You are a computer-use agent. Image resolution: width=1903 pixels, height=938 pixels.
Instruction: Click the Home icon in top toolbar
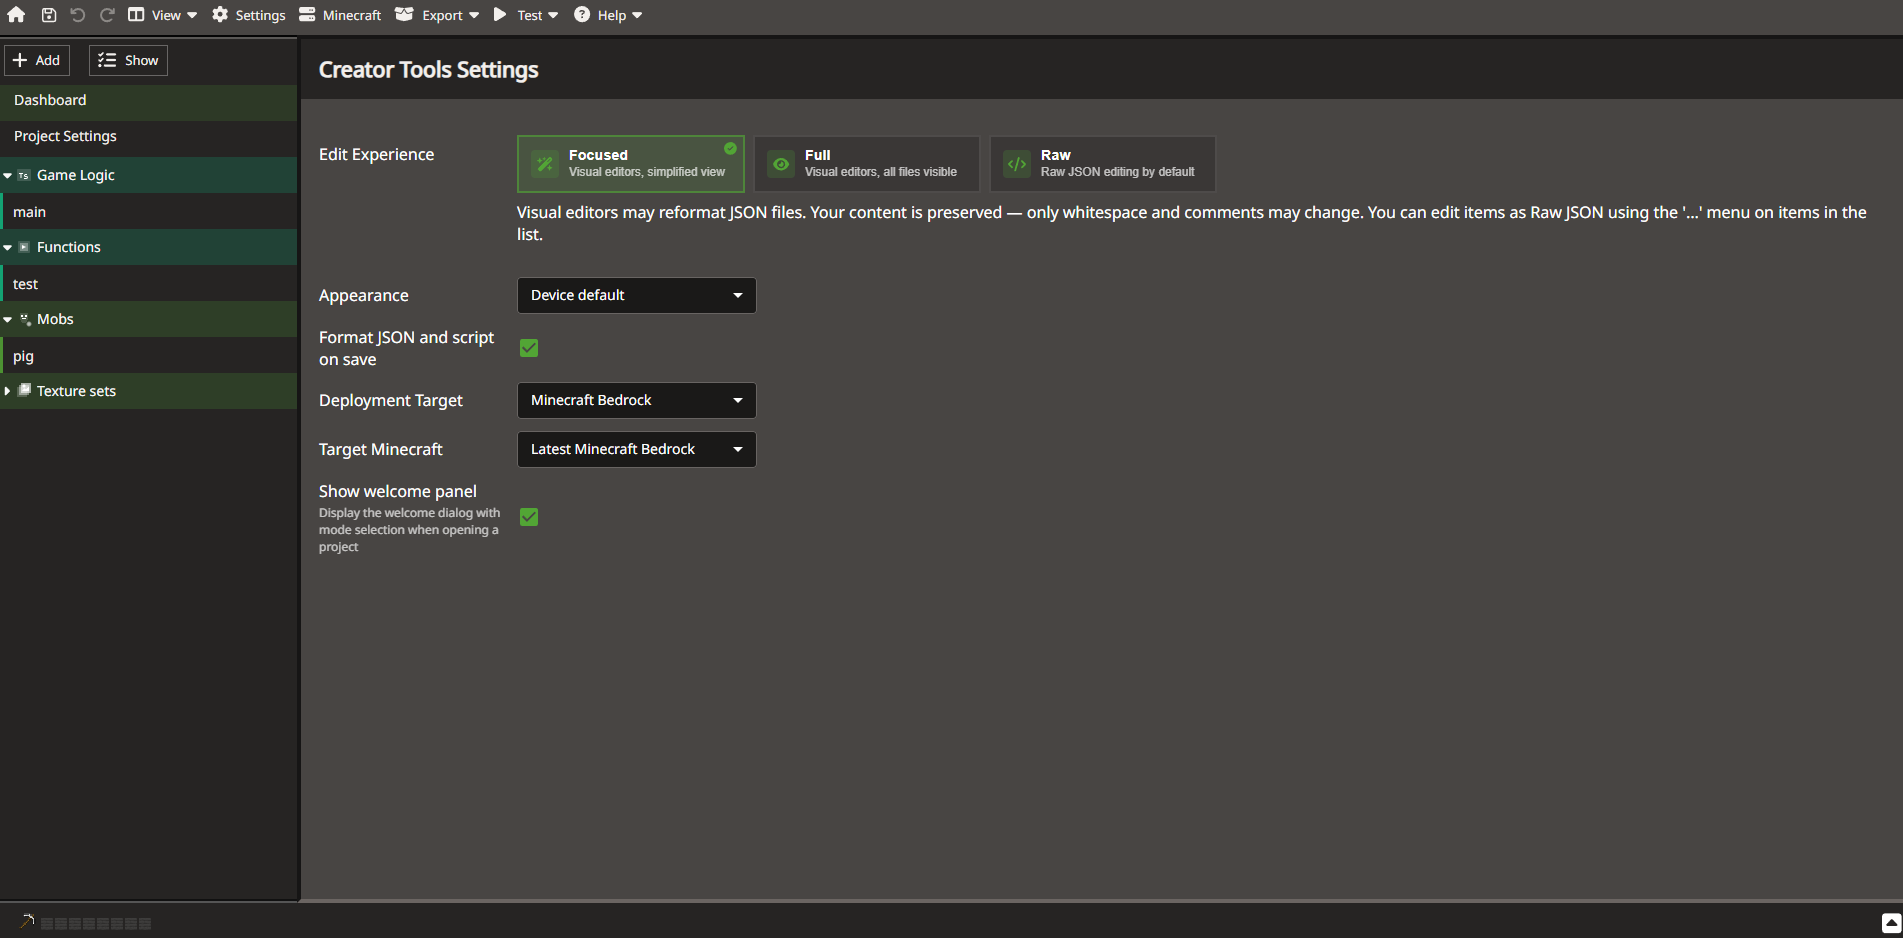click(x=16, y=15)
